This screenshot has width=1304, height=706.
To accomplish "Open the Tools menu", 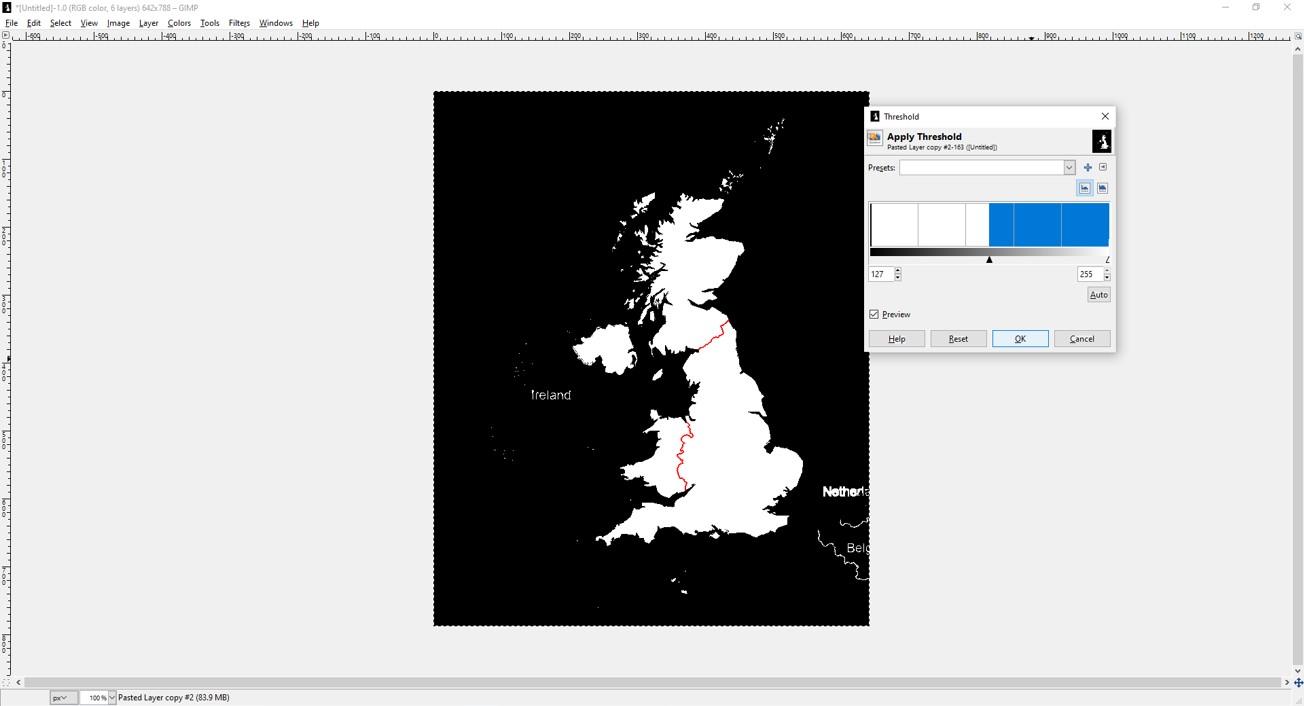I will [x=210, y=23].
